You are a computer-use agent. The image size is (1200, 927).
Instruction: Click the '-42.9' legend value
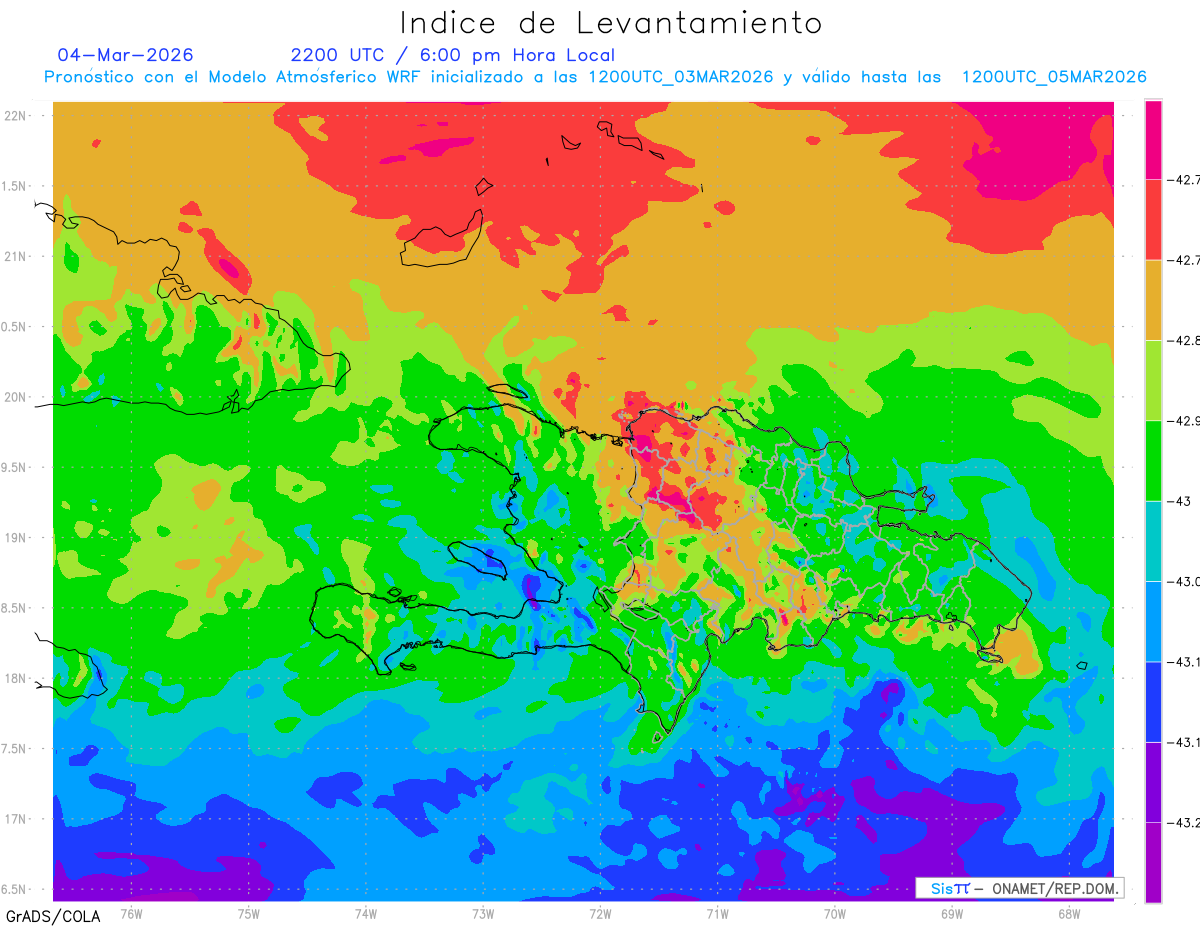tap(1185, 421)
